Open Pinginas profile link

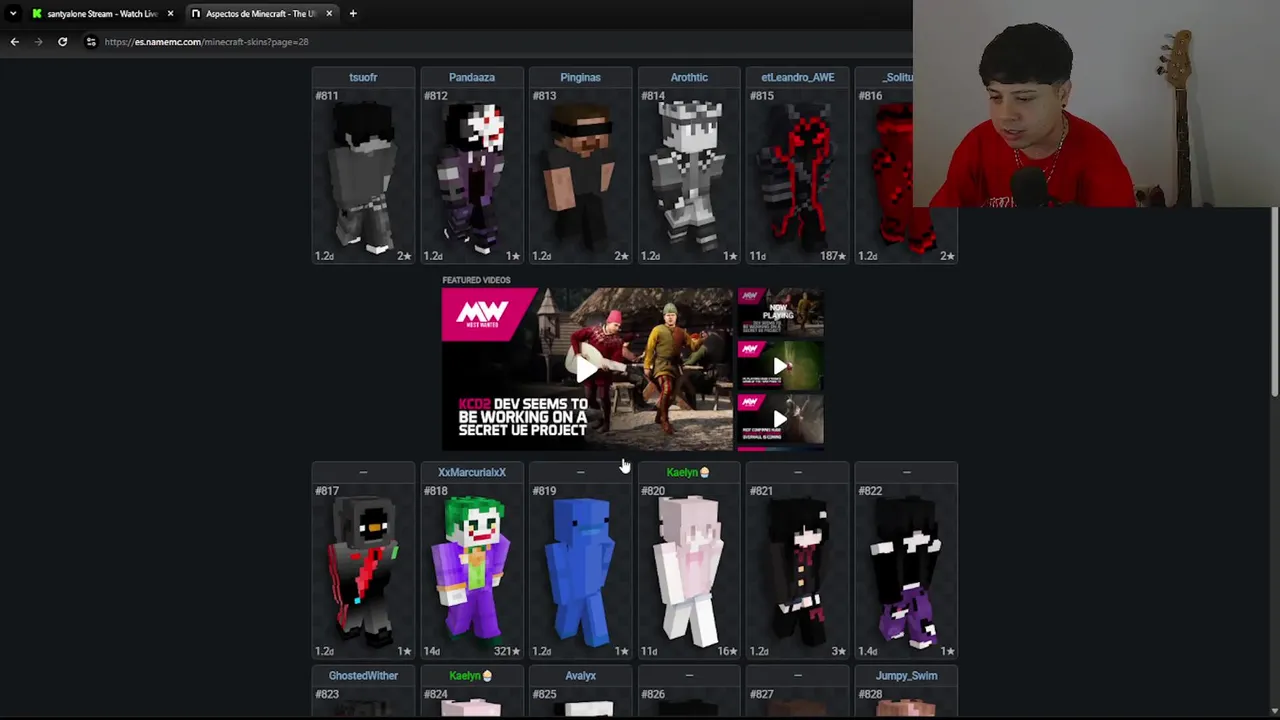coord(580,77)
